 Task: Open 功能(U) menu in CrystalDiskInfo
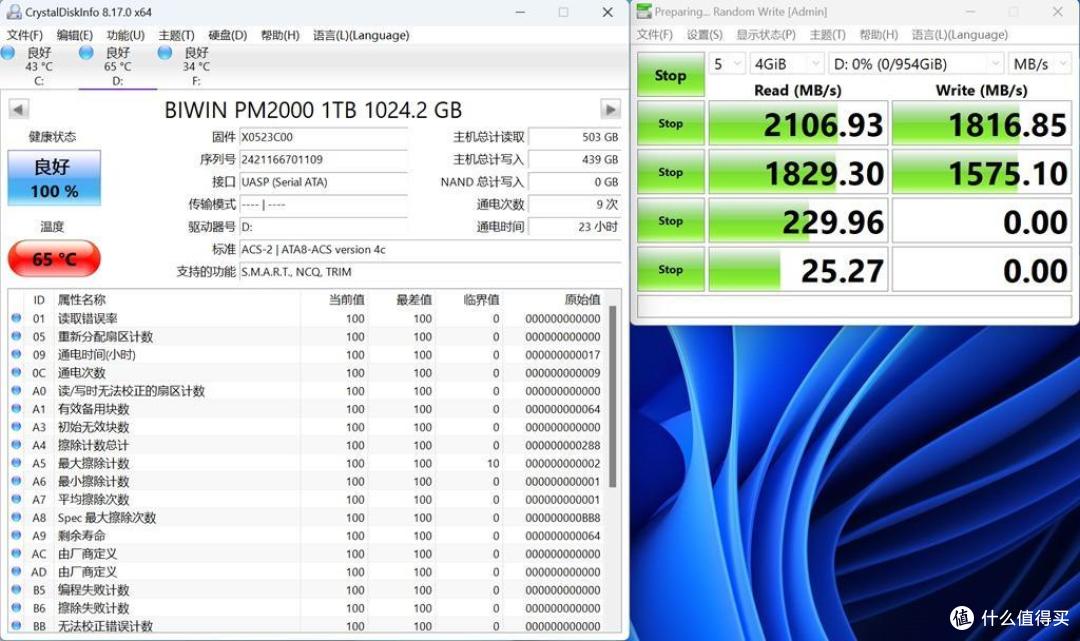pyautogui.click(x=125, y=35)
